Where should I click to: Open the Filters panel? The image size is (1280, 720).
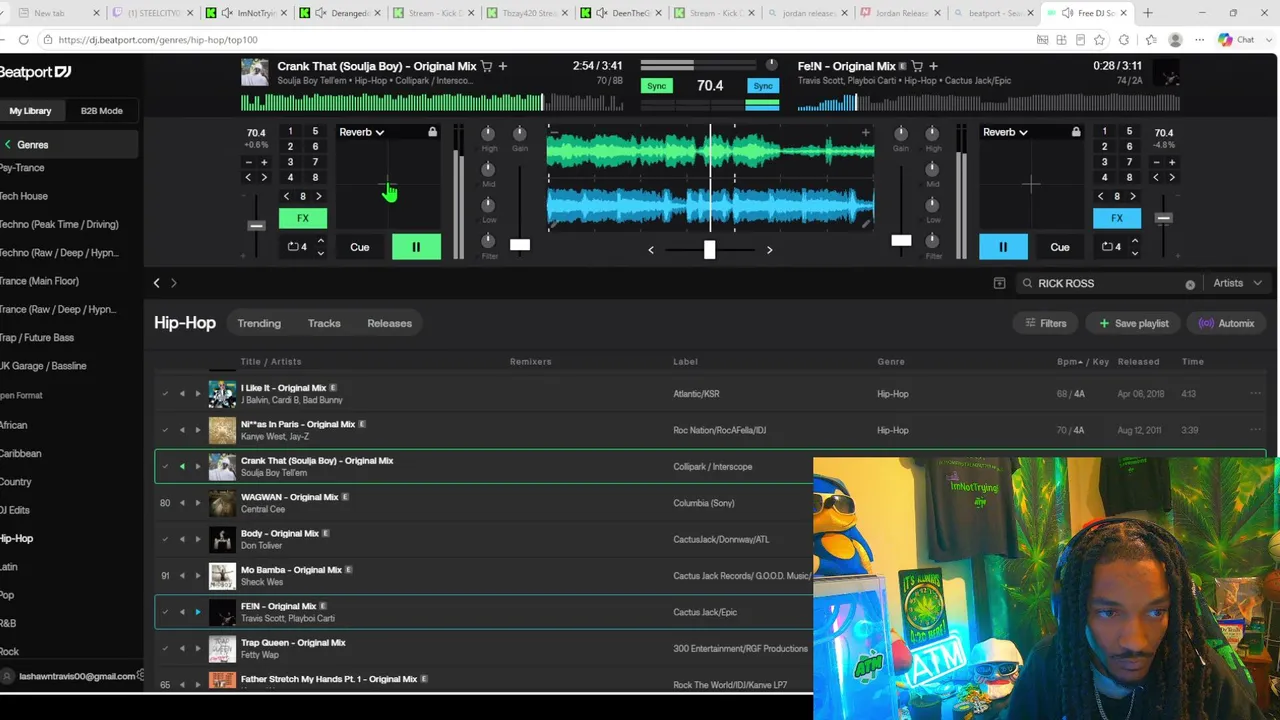point(1045,323)
